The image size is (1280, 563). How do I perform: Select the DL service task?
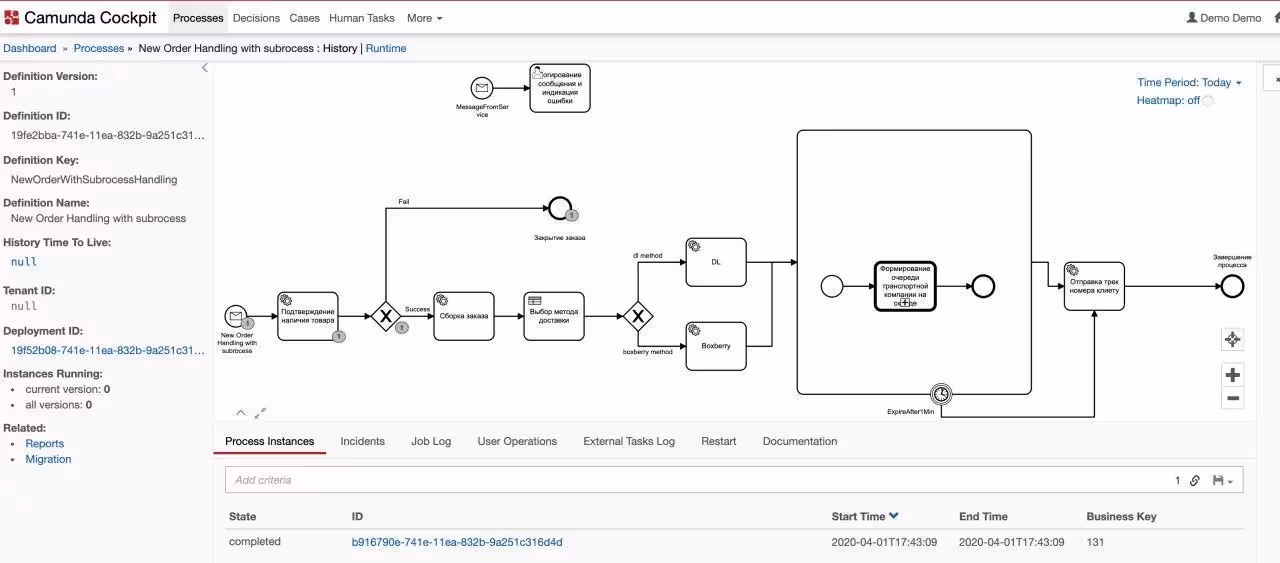pyautogui.click(x=716, y=262)
